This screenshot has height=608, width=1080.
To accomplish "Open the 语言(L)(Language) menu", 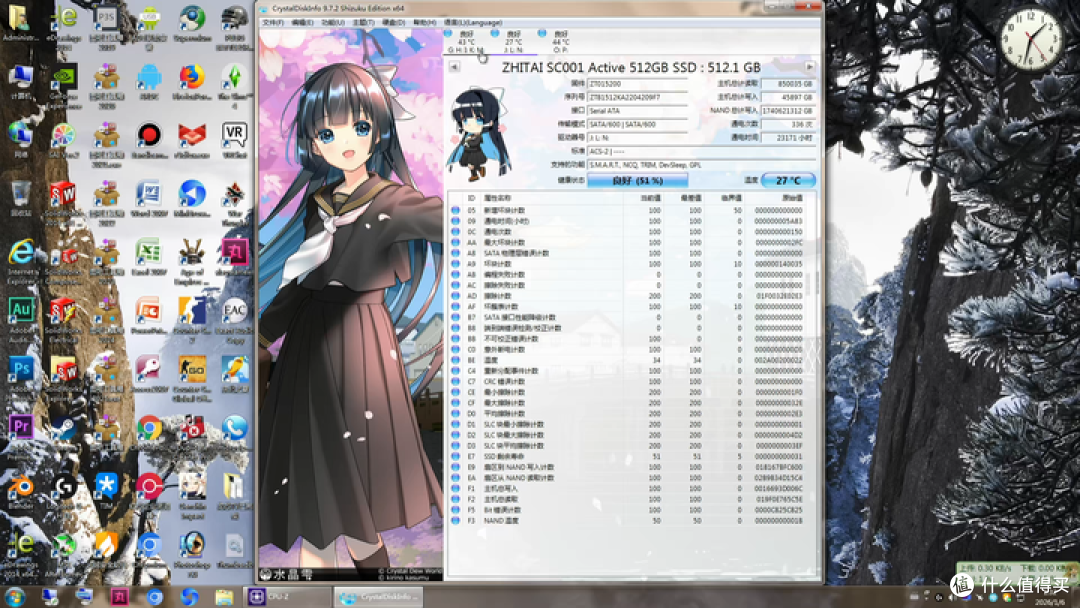I will (473, 23).
